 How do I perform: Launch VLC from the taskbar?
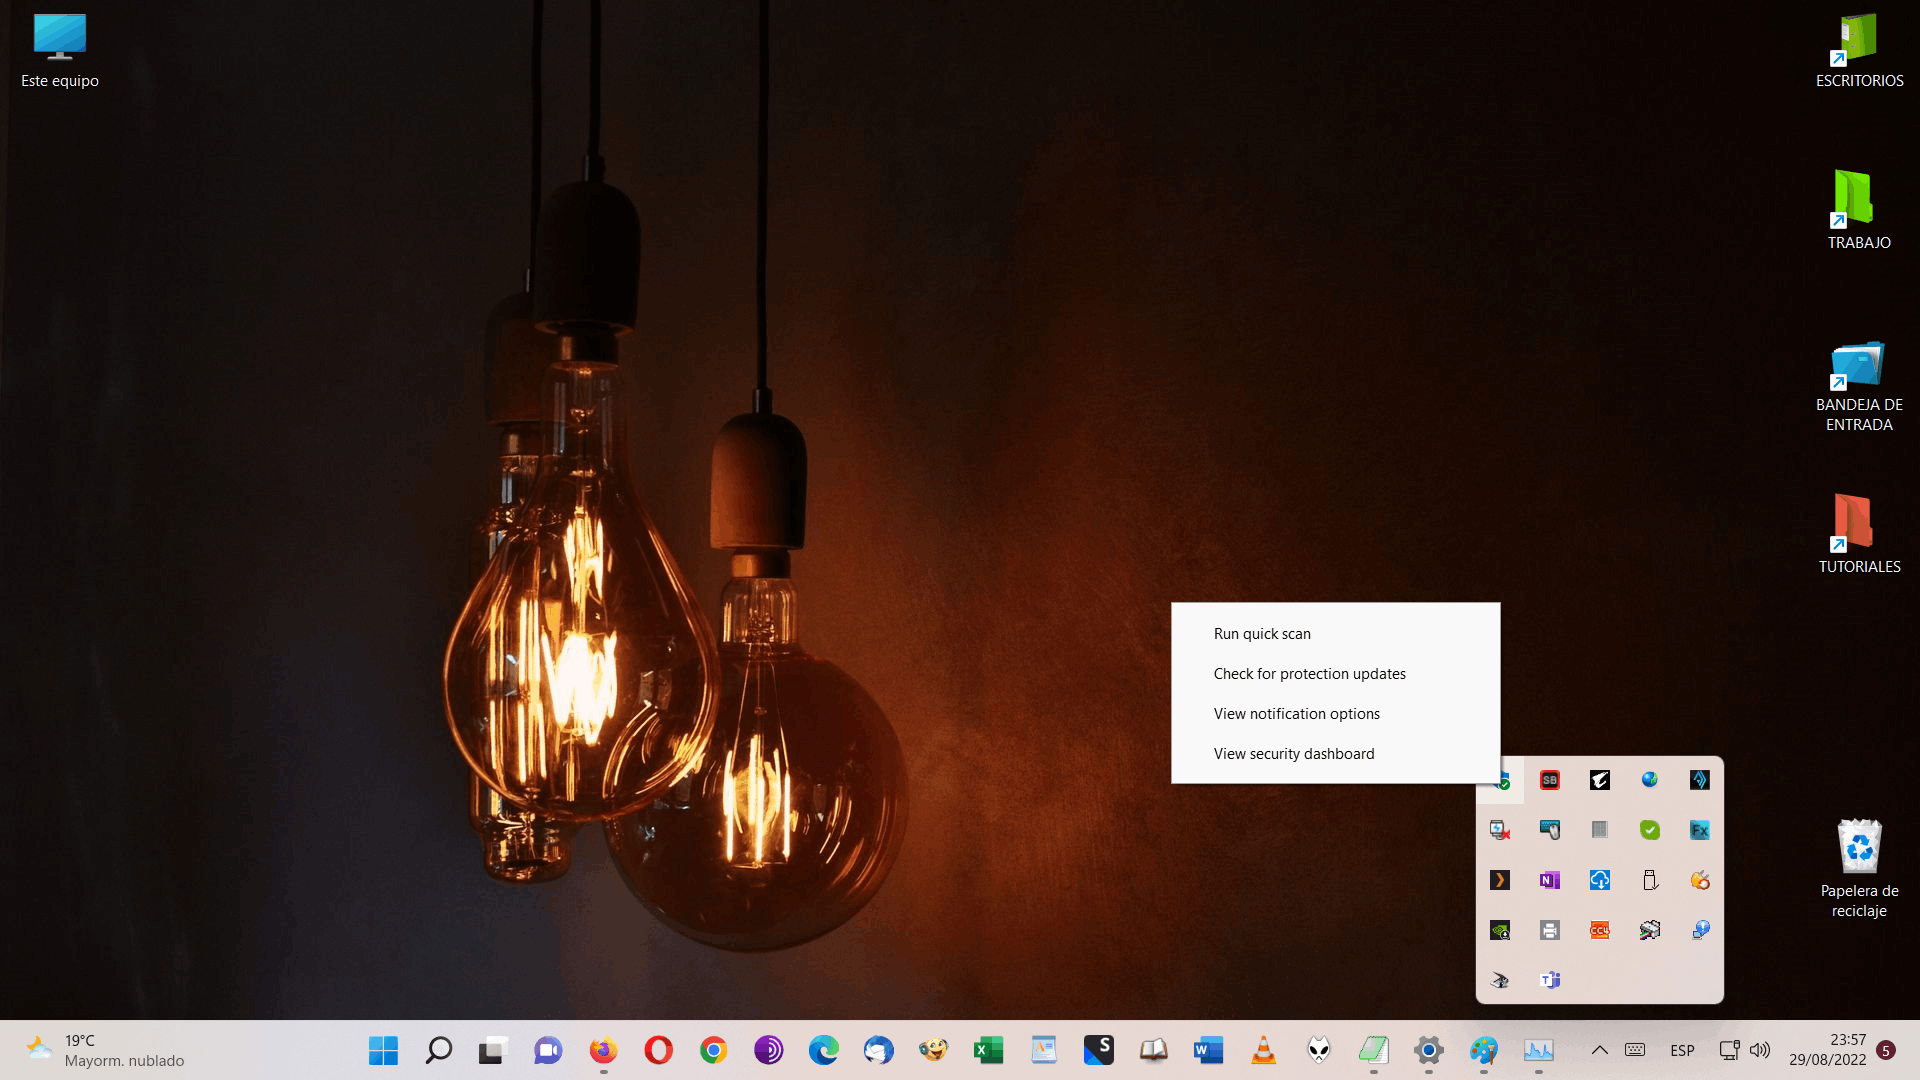1263,1050
